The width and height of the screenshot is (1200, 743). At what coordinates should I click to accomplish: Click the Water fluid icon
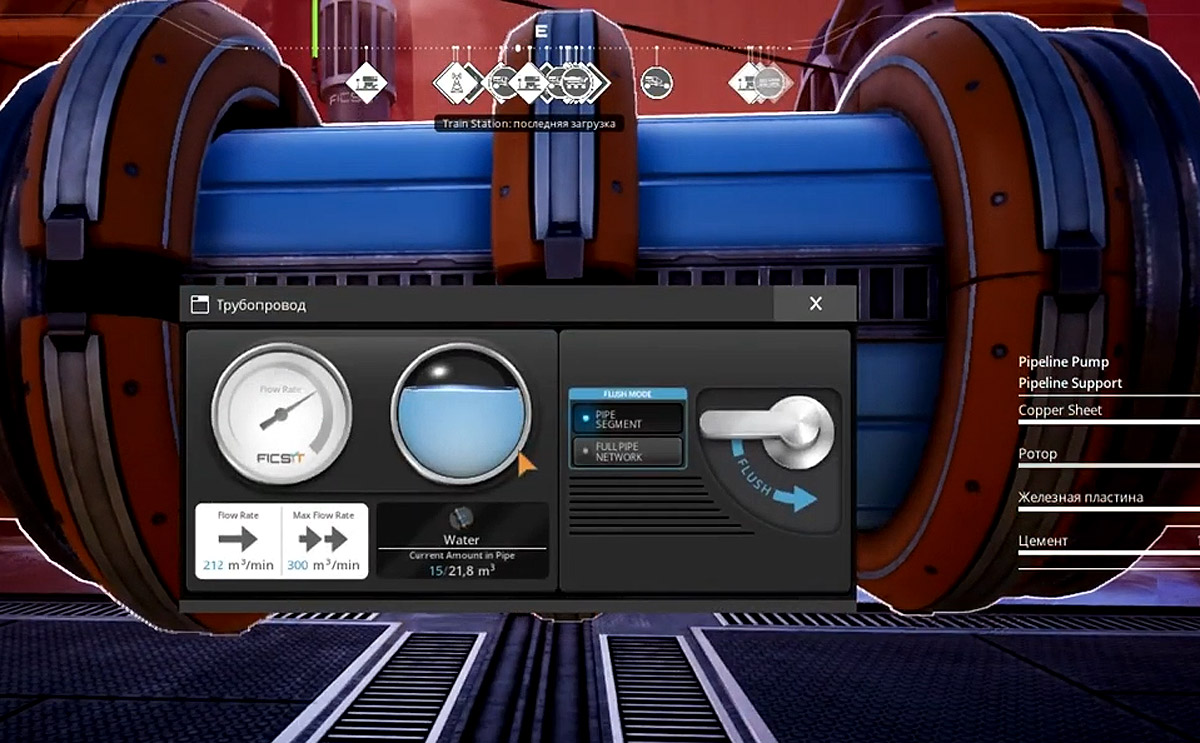[x=462, y=518]
